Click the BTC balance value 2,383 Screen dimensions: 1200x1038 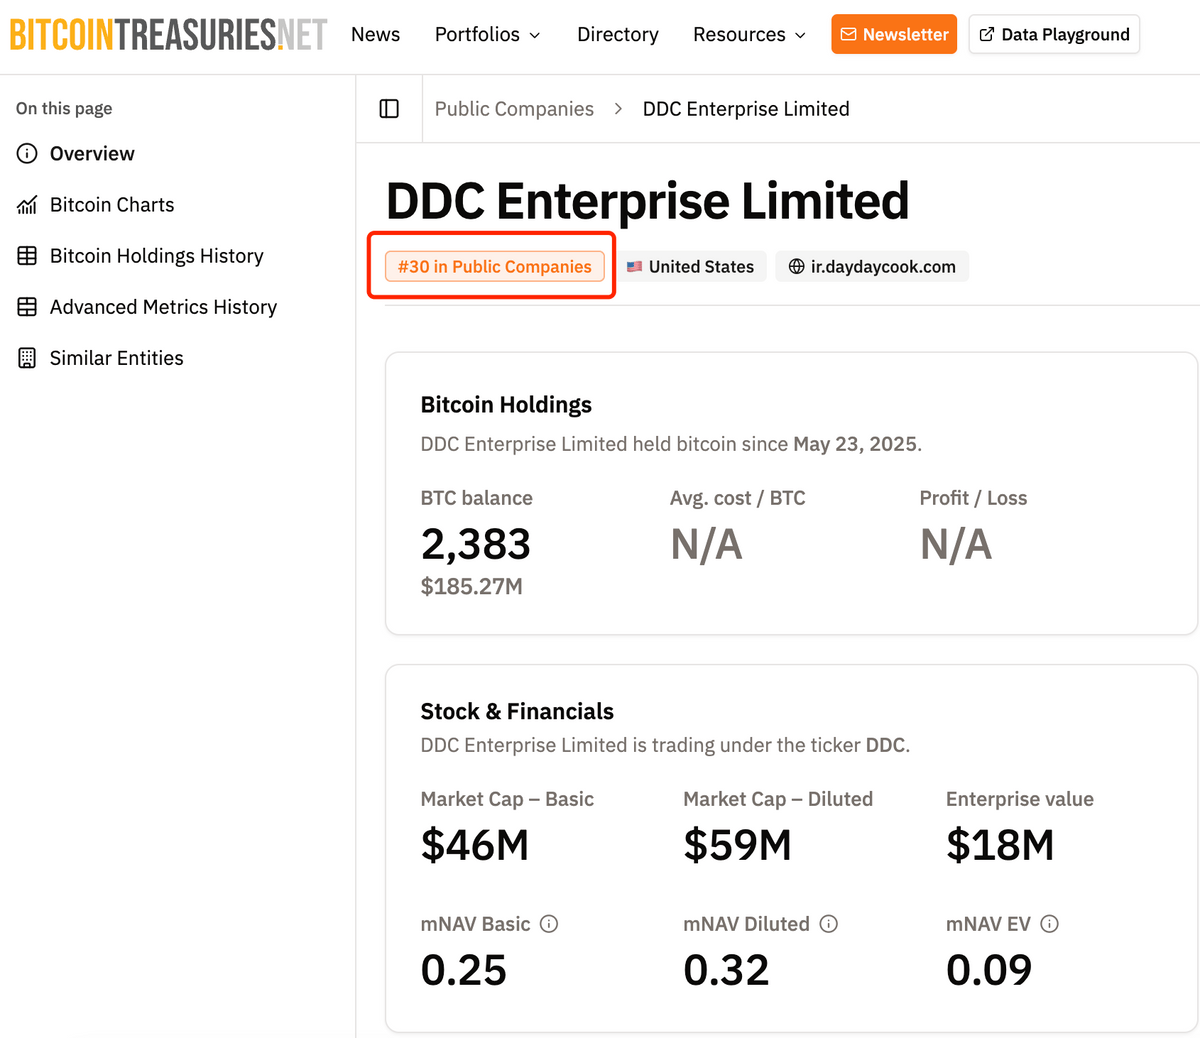[476, 544]
